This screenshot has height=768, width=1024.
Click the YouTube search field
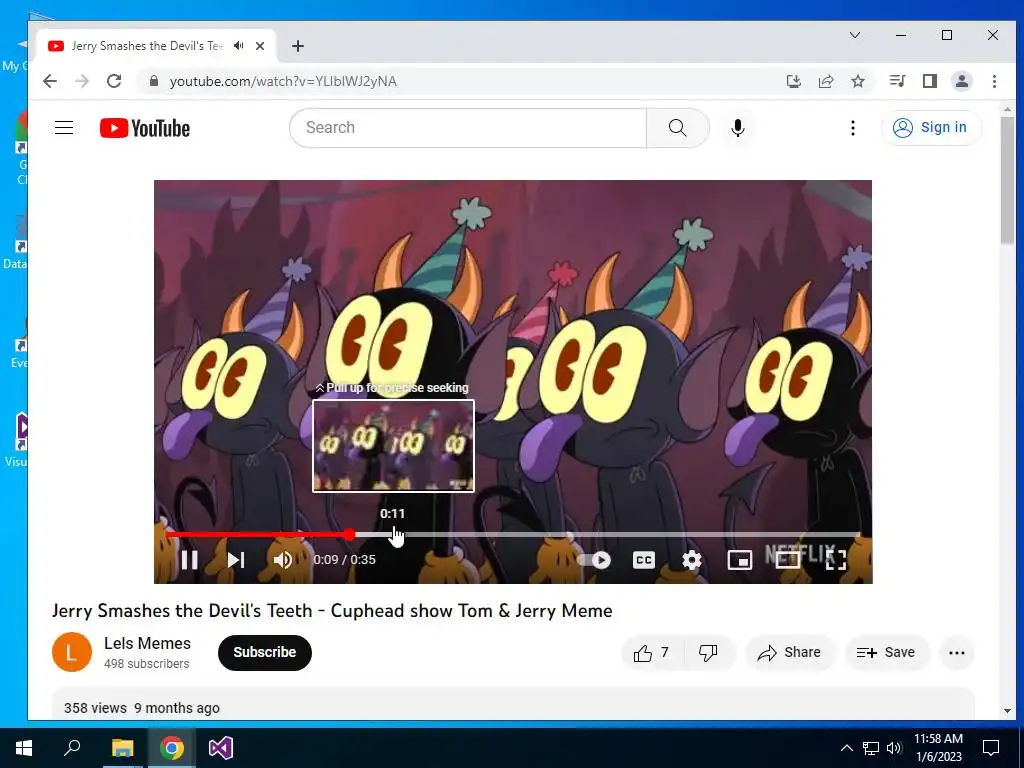click(x=468, y=128)
